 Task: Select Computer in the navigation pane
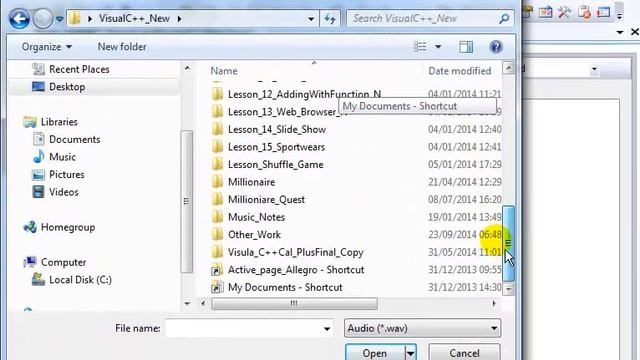coord(63,262)
